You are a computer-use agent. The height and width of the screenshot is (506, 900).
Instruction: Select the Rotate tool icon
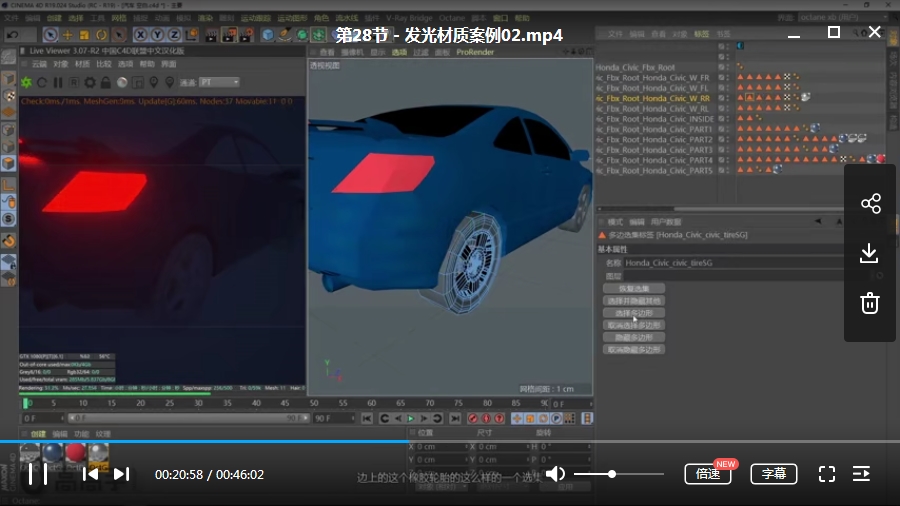click(x=102, y=36)
